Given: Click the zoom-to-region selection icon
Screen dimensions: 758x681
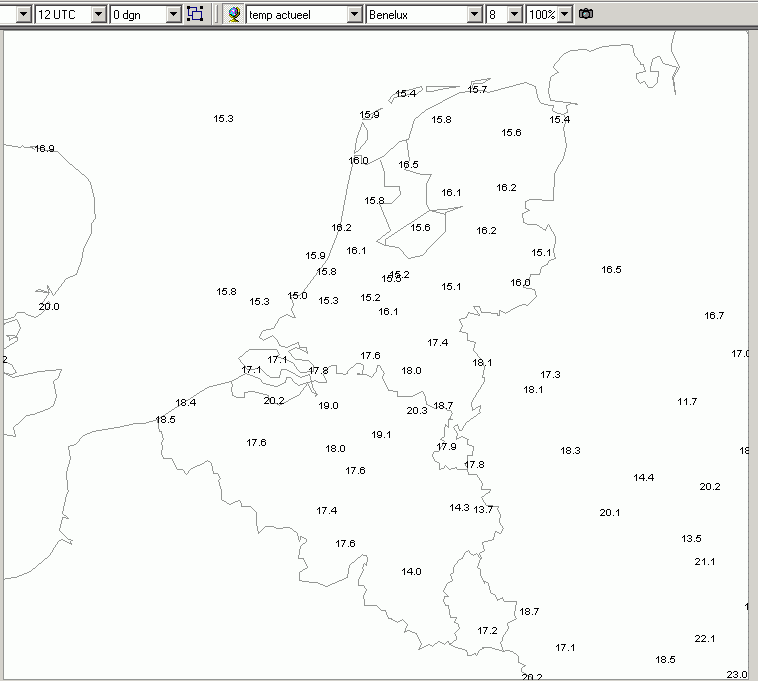Looking at the screenshot, I should (195, 14).
